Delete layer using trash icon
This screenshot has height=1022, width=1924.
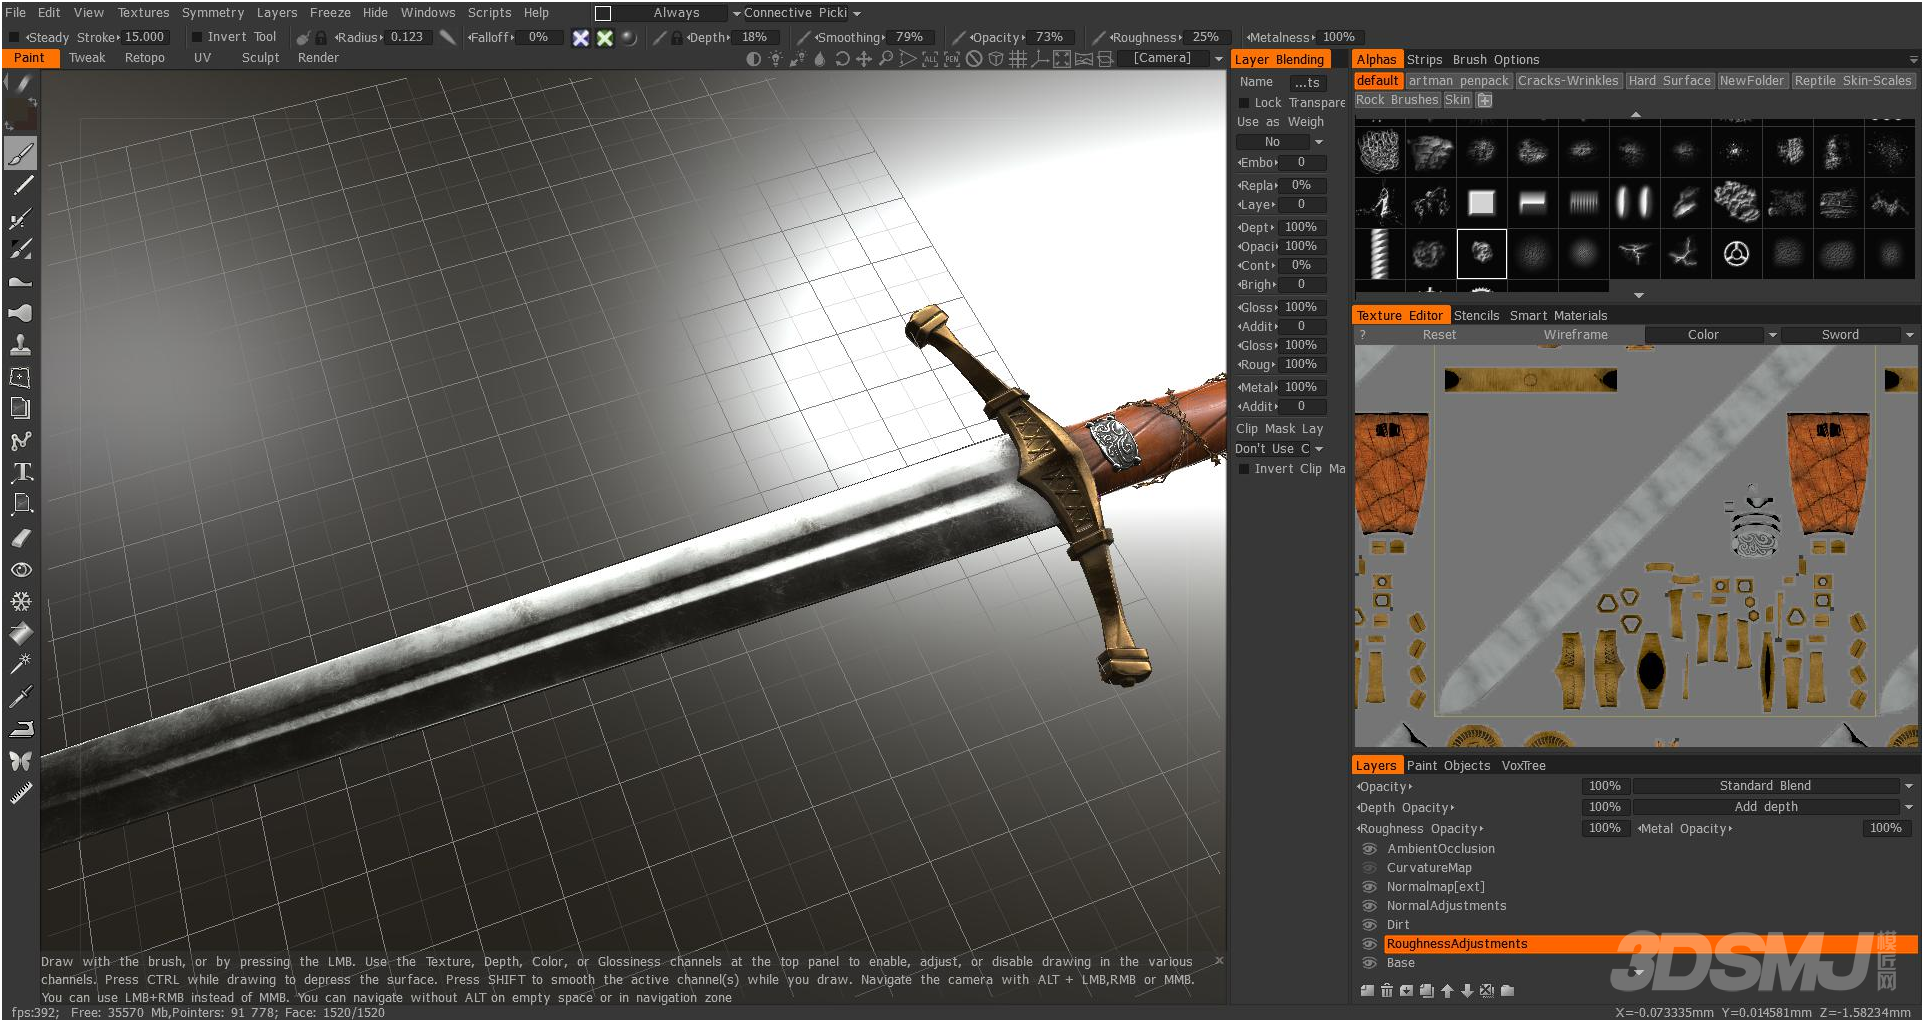click(x=1387, y=991)
